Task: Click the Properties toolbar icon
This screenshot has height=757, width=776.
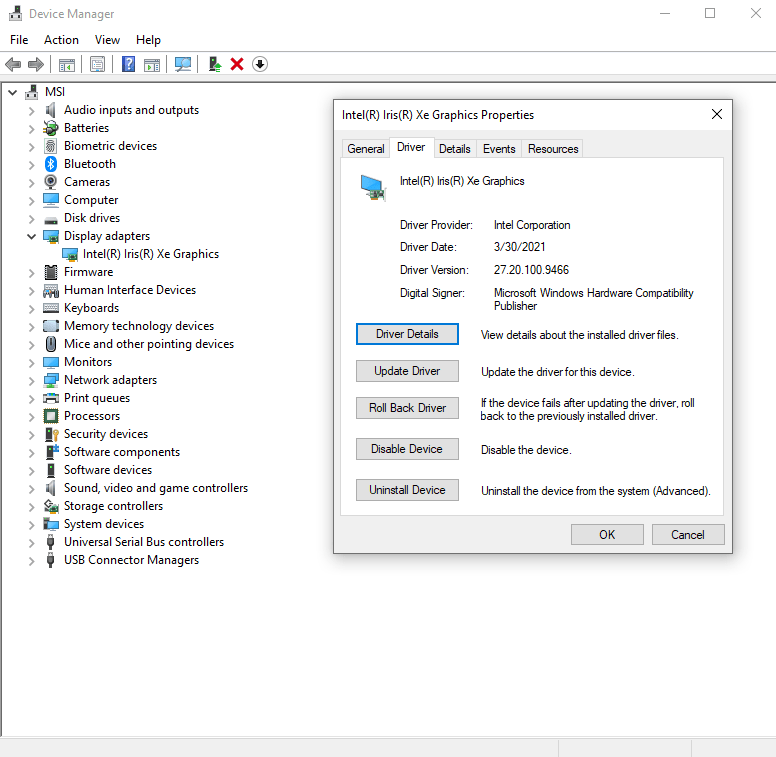Action: coord(97,64)
